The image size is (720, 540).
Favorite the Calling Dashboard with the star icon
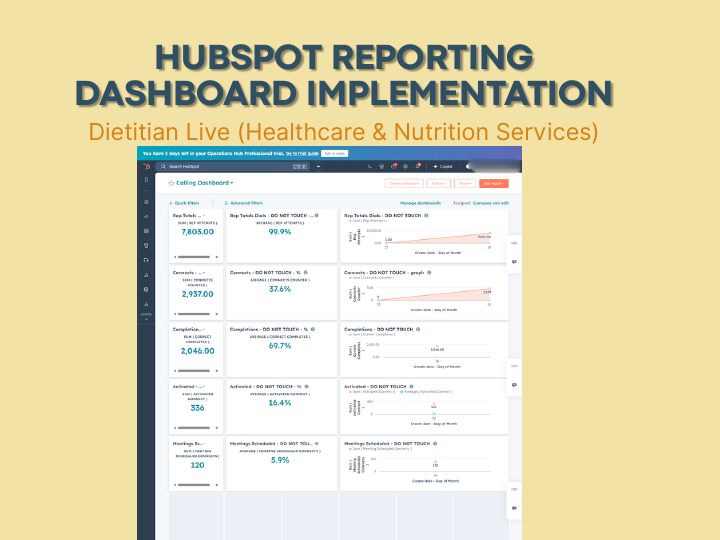(x=171, y=183)
